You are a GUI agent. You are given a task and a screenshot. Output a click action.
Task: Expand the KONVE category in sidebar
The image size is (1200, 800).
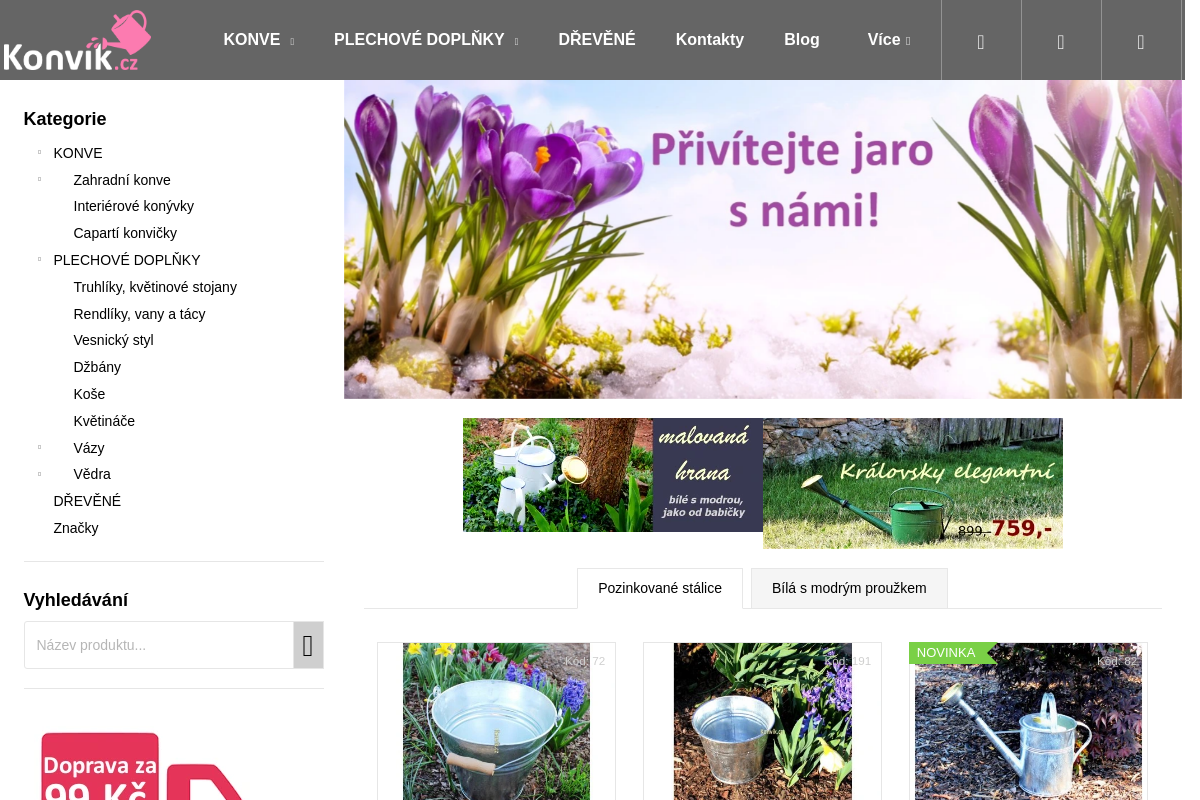point(39,153)
